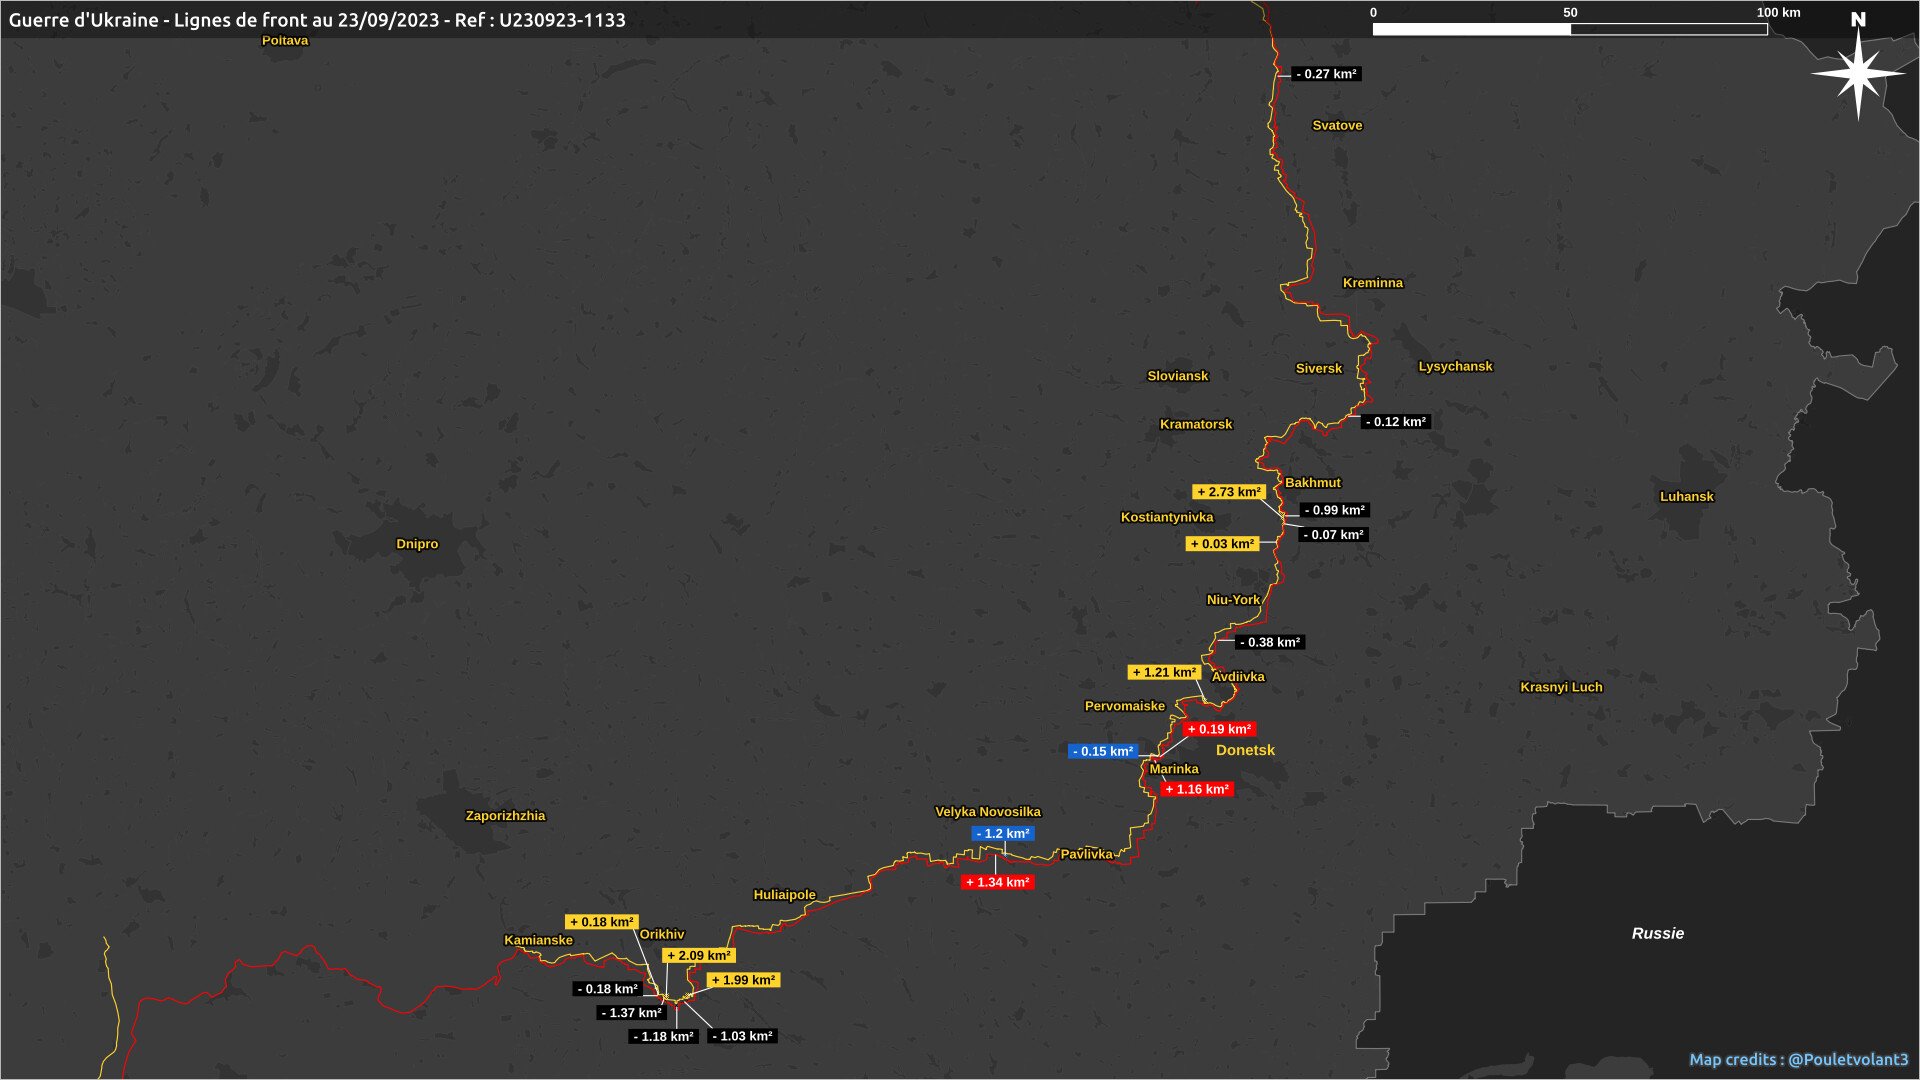Click the north compass star icon
This screenshot has height=1080, width=1920.
(1858, 74)
